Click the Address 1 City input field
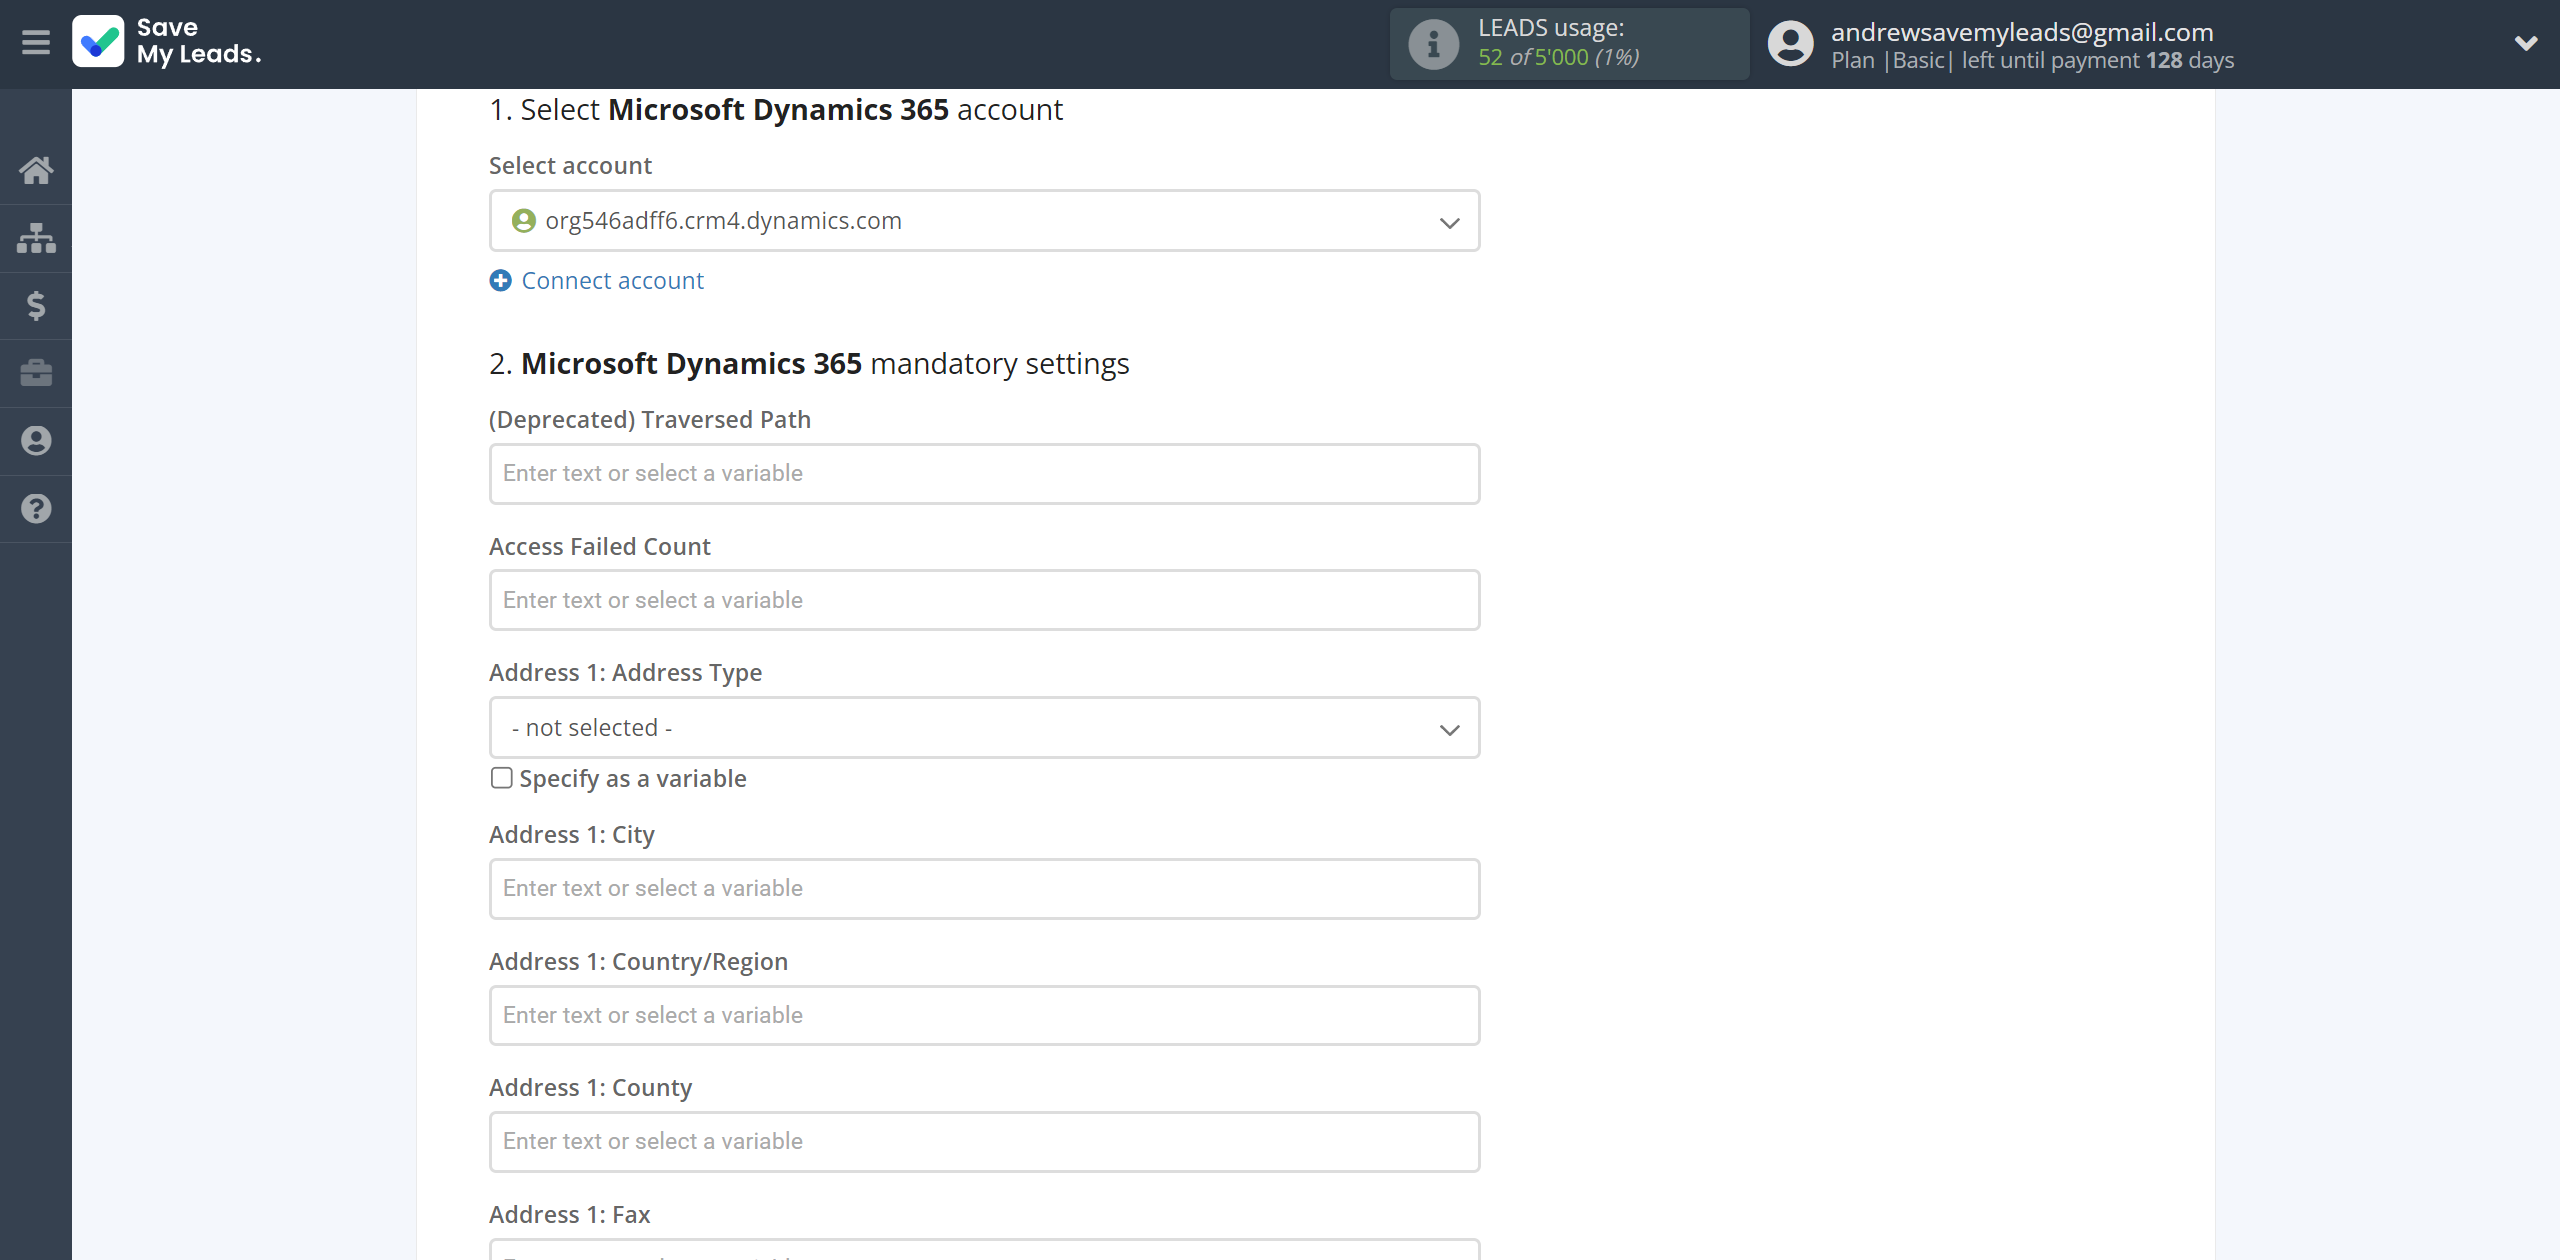Screen dimensions: 2560x1260 point(984,888)
